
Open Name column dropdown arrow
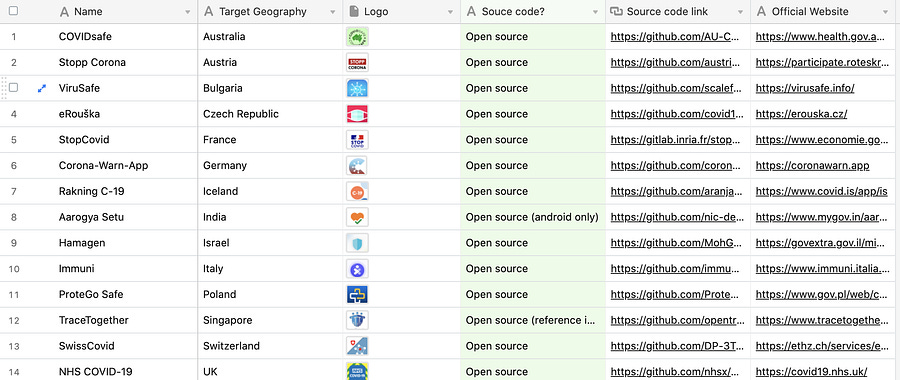pyautogui.click(x=188, y=12)
